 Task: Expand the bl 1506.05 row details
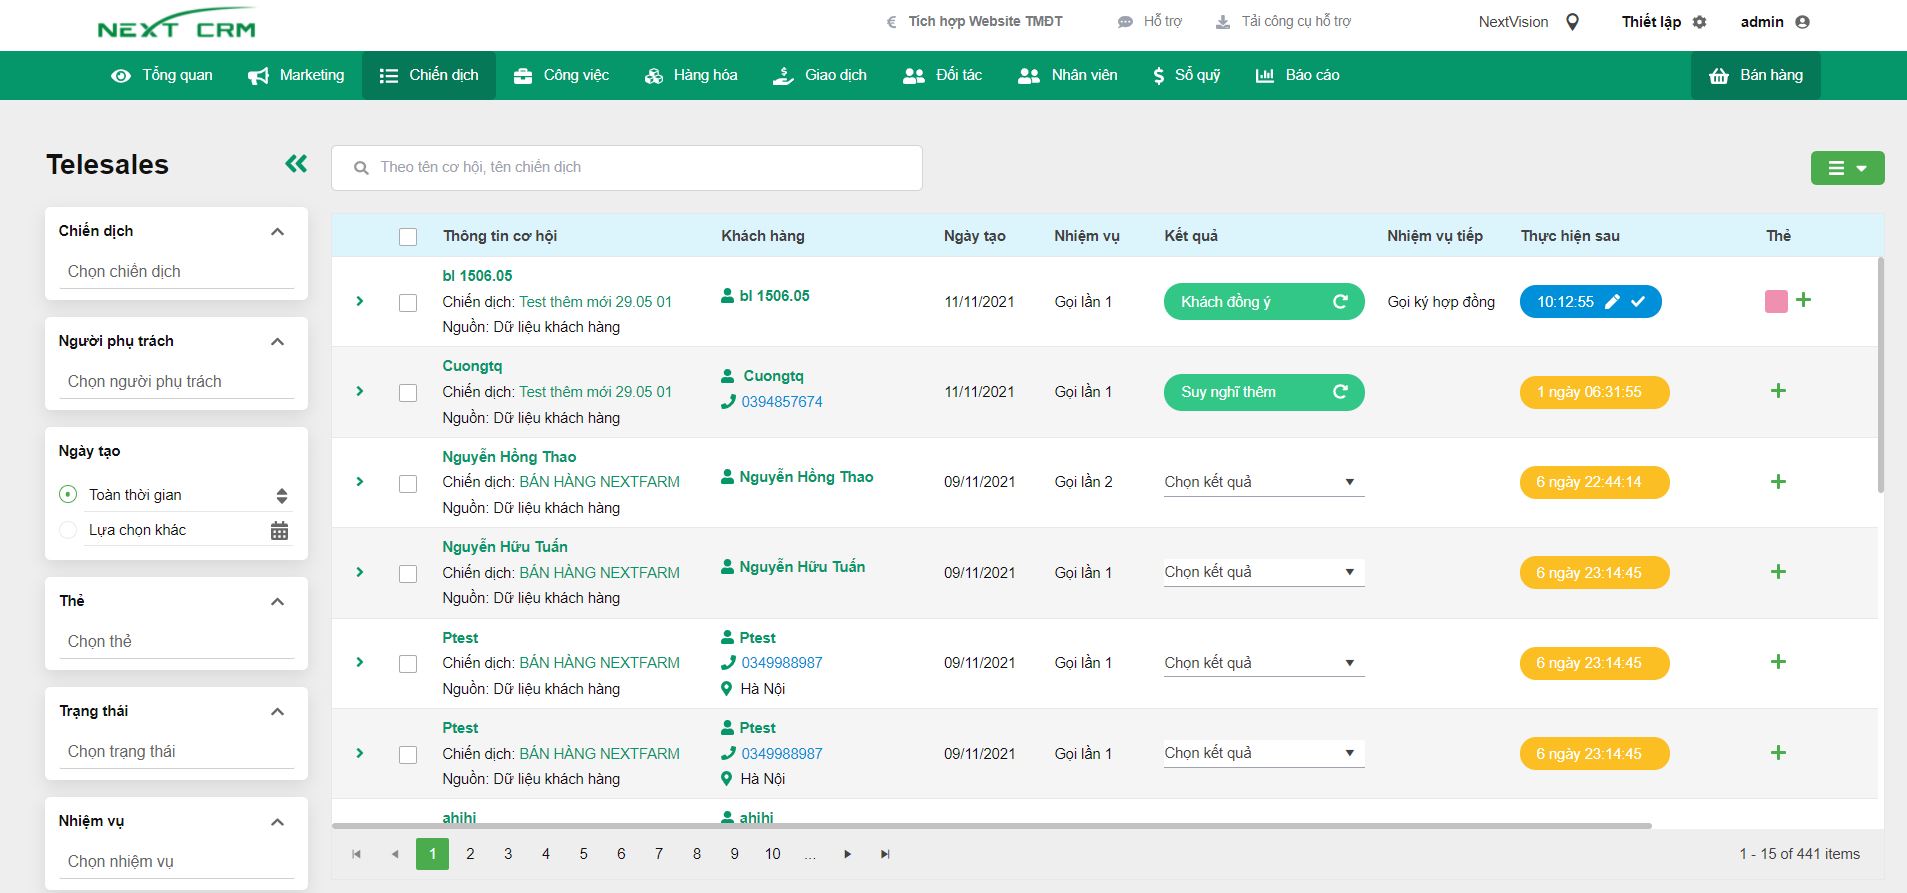(360, 302)
